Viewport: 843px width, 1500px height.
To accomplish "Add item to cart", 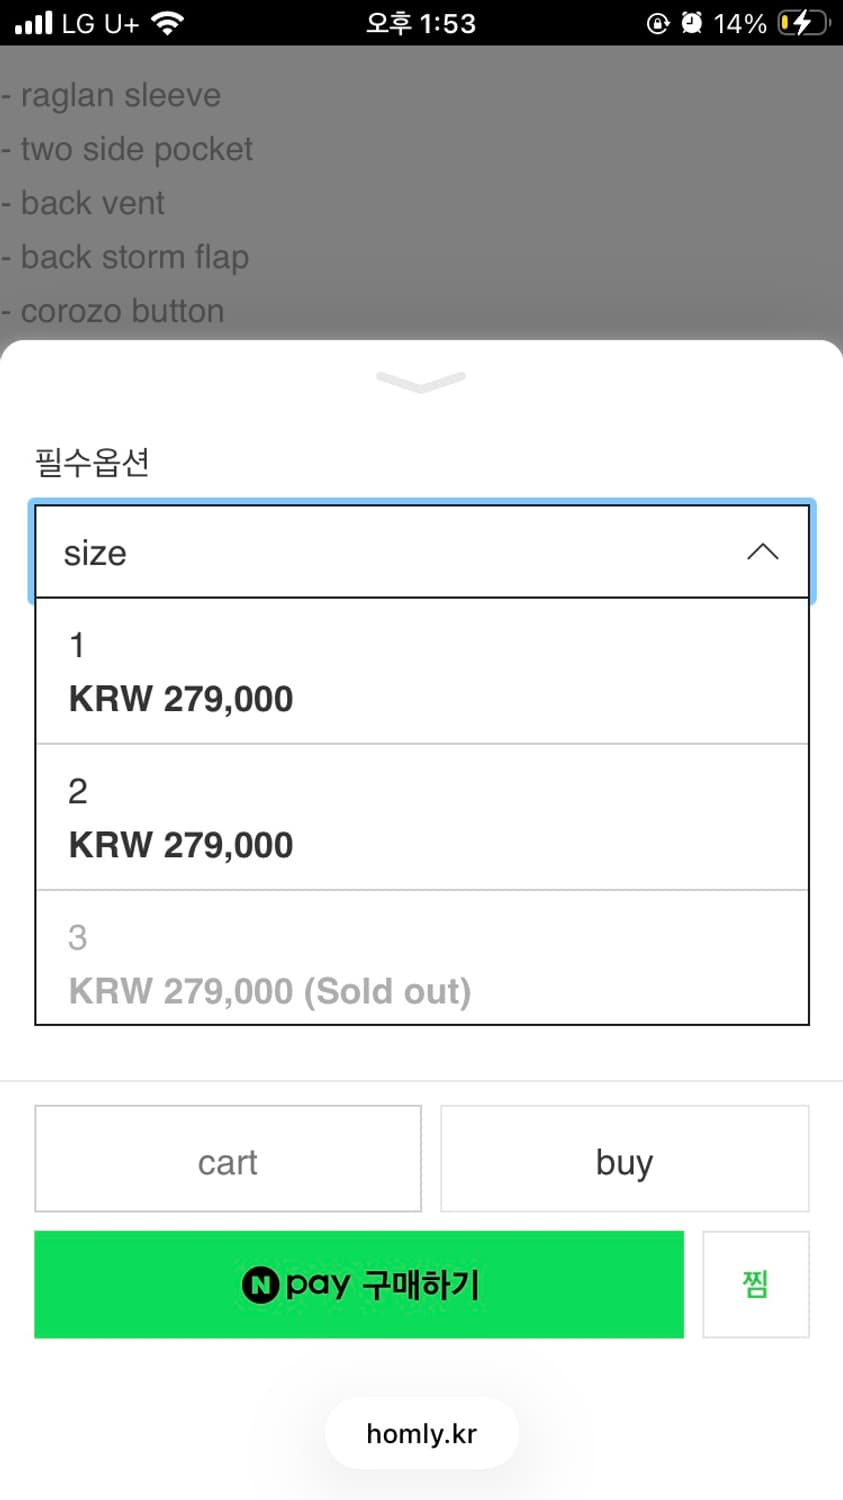I will click(x=228, y=1159).
